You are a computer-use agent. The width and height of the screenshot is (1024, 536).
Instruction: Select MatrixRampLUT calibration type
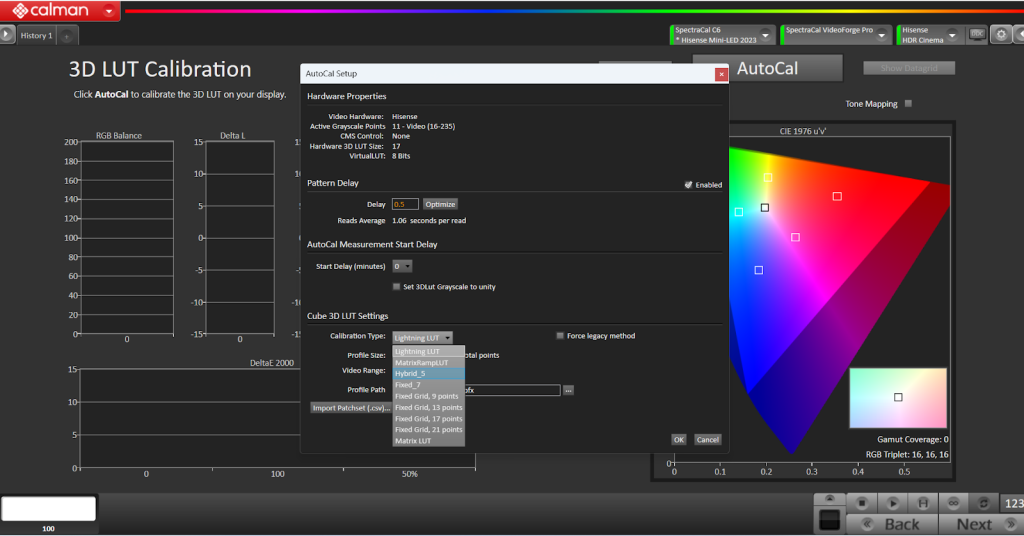coord(428,362)
